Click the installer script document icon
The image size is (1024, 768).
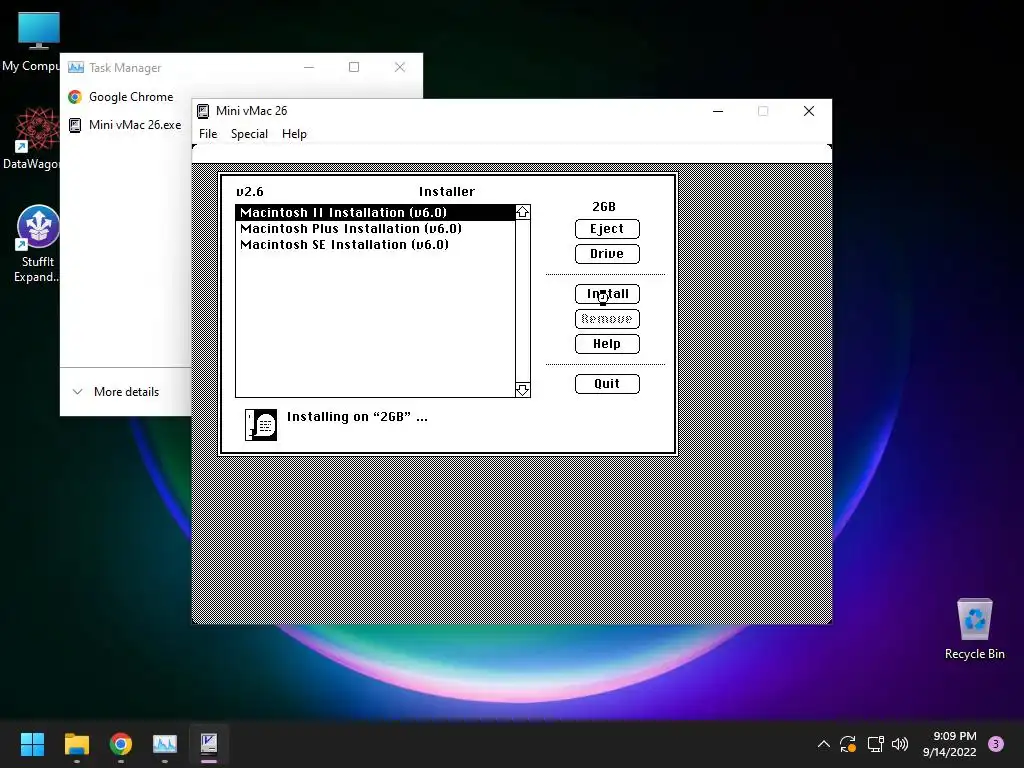[x=261, y=424]
